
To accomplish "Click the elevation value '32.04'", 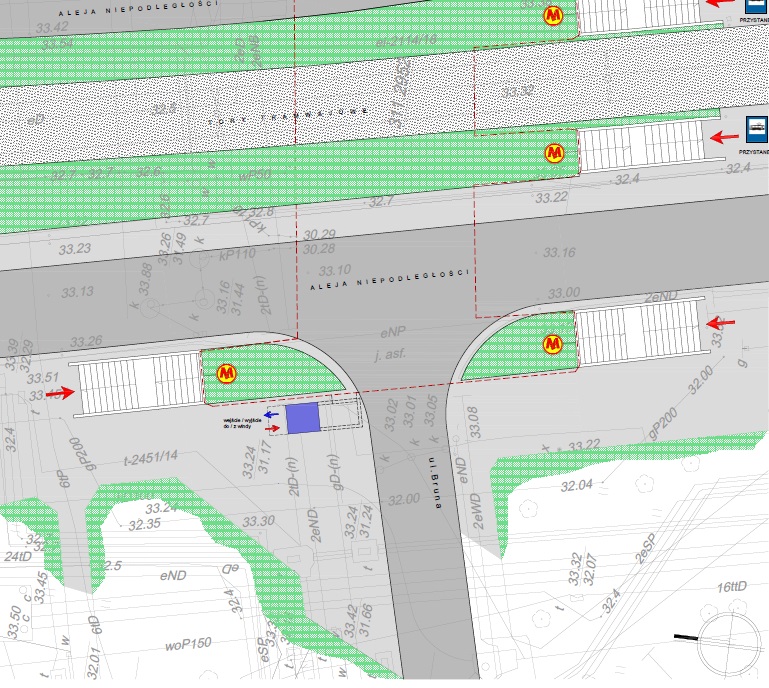I will [x=577, y=485].
